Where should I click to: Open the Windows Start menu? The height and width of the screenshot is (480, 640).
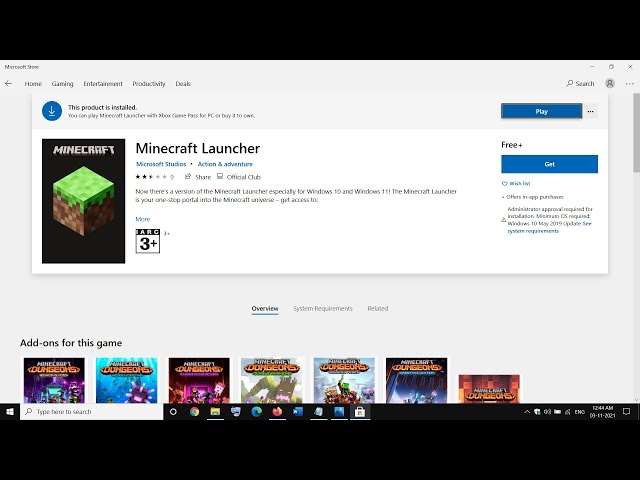coord(10,412)
